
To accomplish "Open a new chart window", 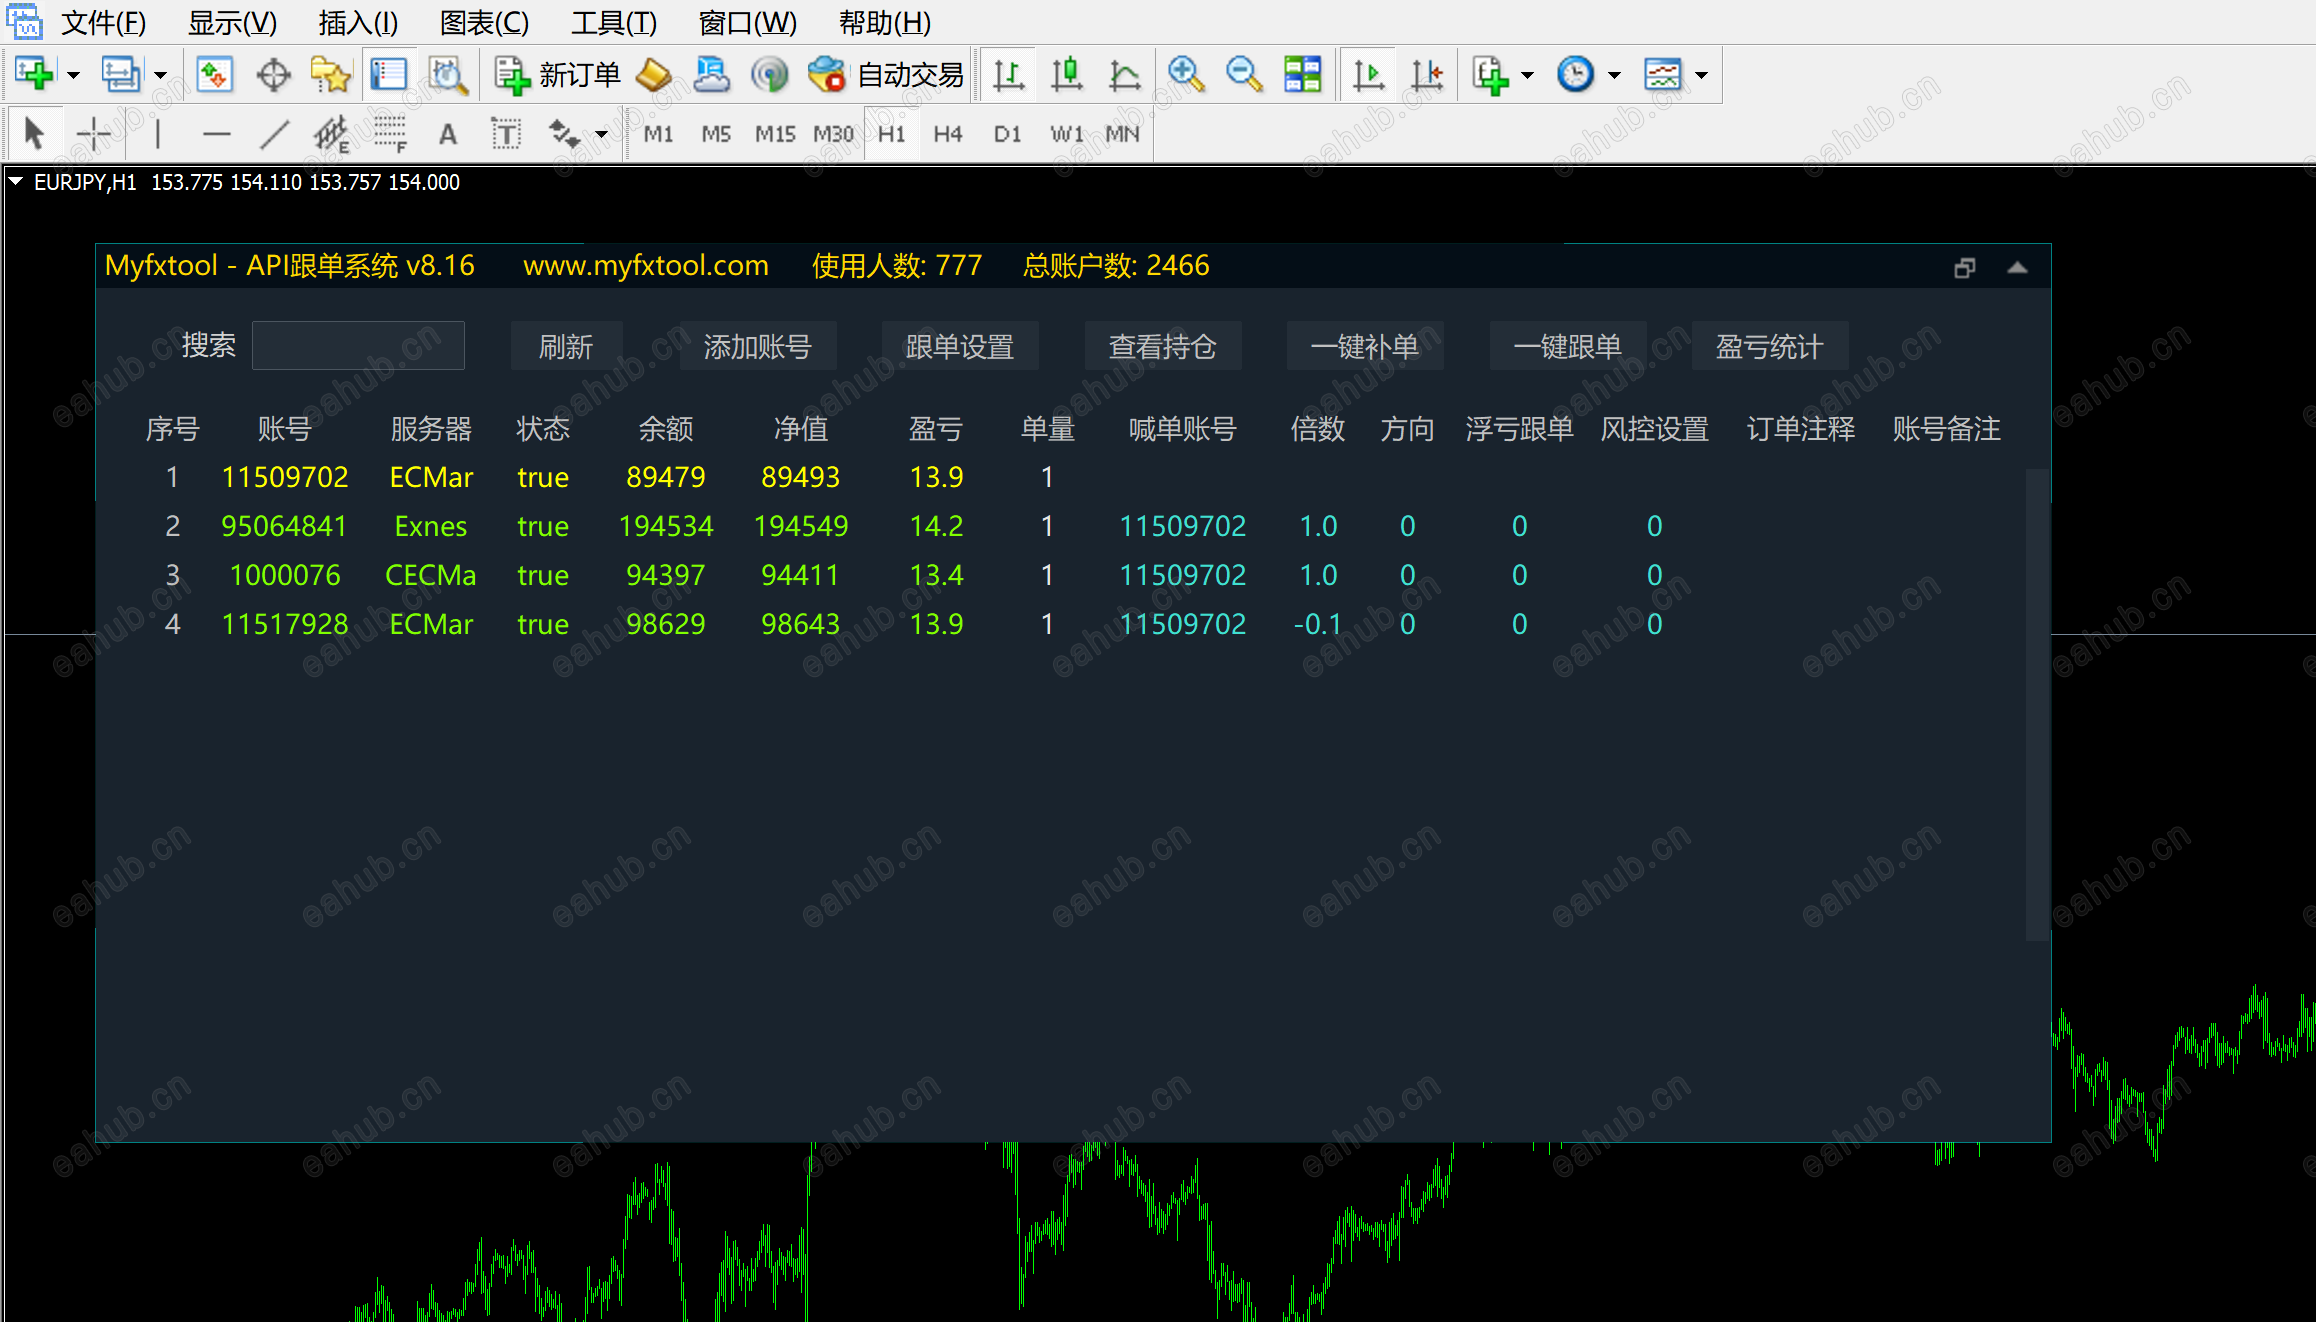I will tap(34, 74).
